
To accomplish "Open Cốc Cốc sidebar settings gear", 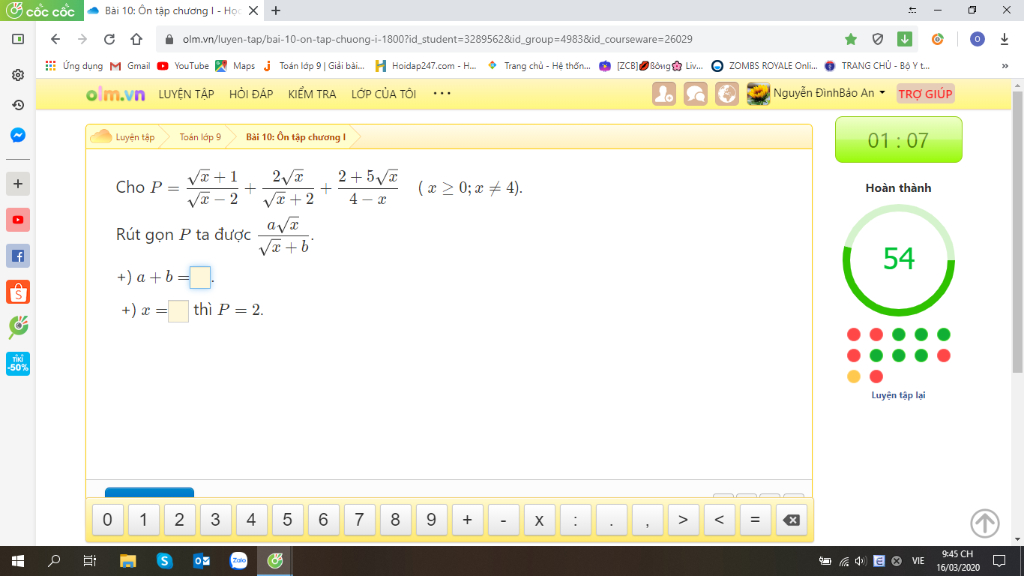I will (x=18, y=74).
